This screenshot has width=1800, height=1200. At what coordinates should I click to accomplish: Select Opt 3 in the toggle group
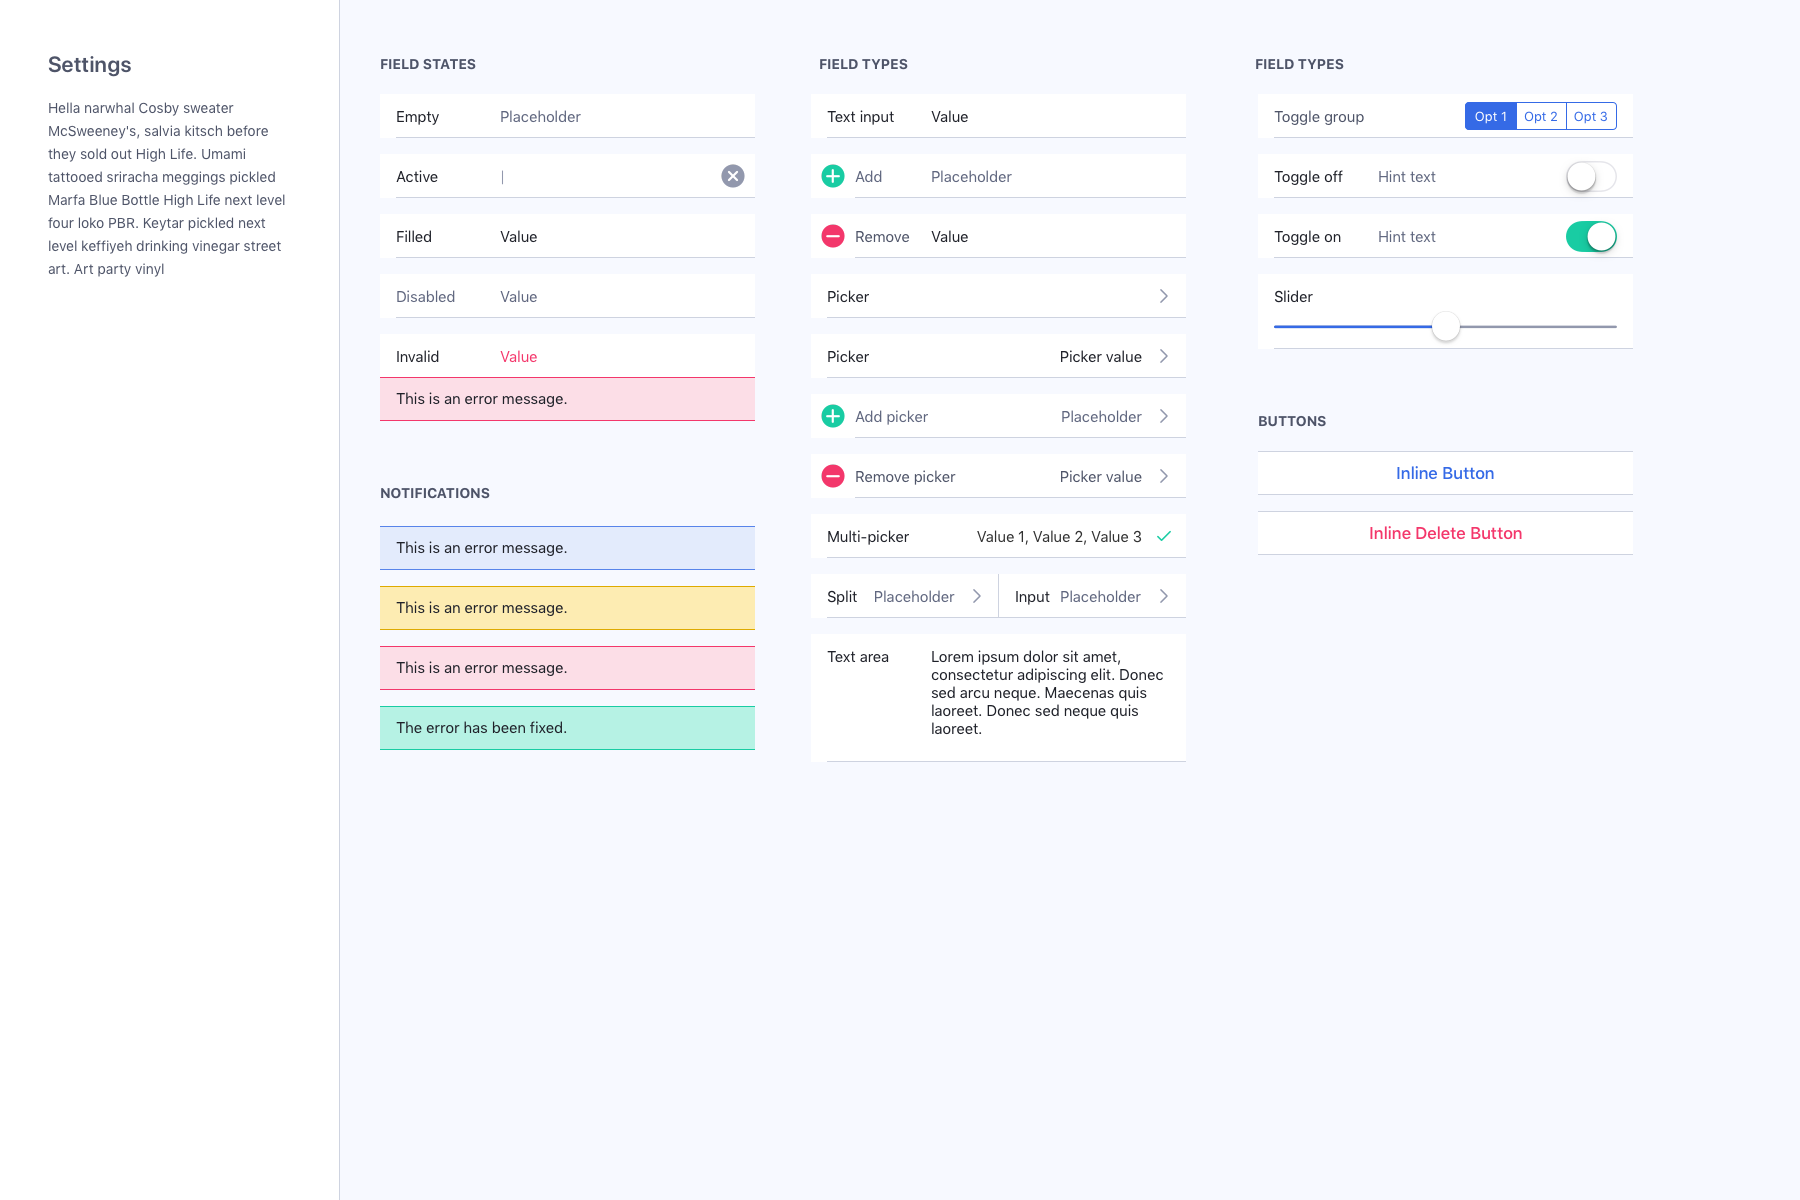coord(1590,116)
